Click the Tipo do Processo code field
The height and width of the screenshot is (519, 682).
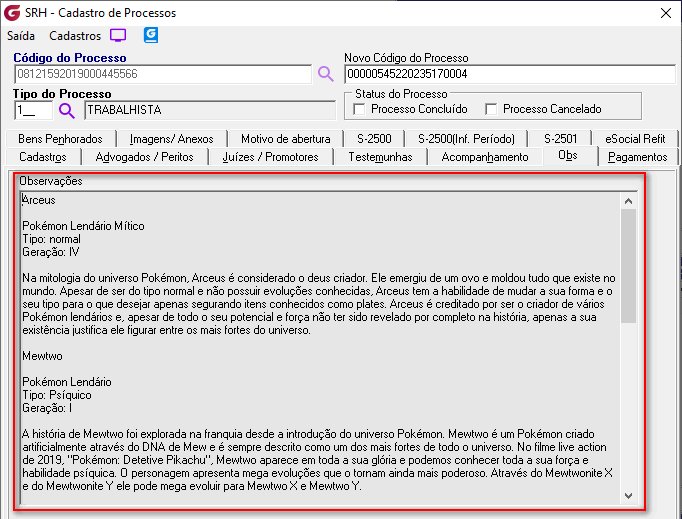point(33,110)
